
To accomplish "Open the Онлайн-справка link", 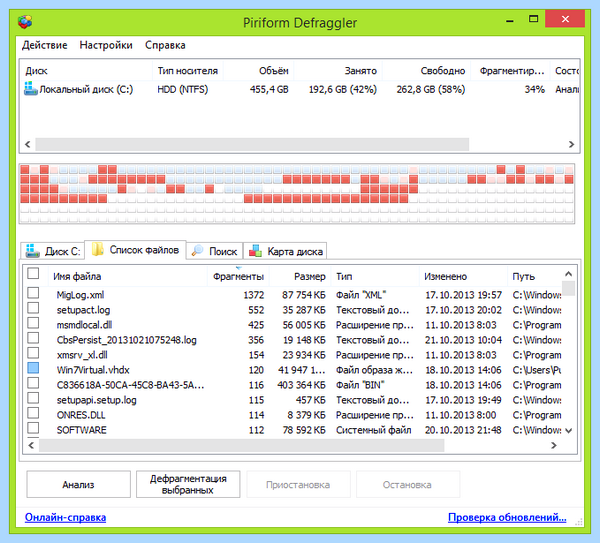I will click(x=65, y=517).
